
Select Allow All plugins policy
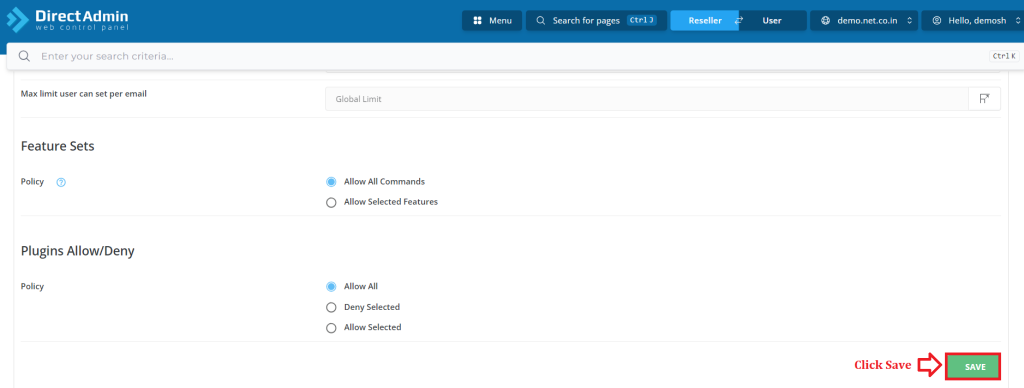coord(331,286)
